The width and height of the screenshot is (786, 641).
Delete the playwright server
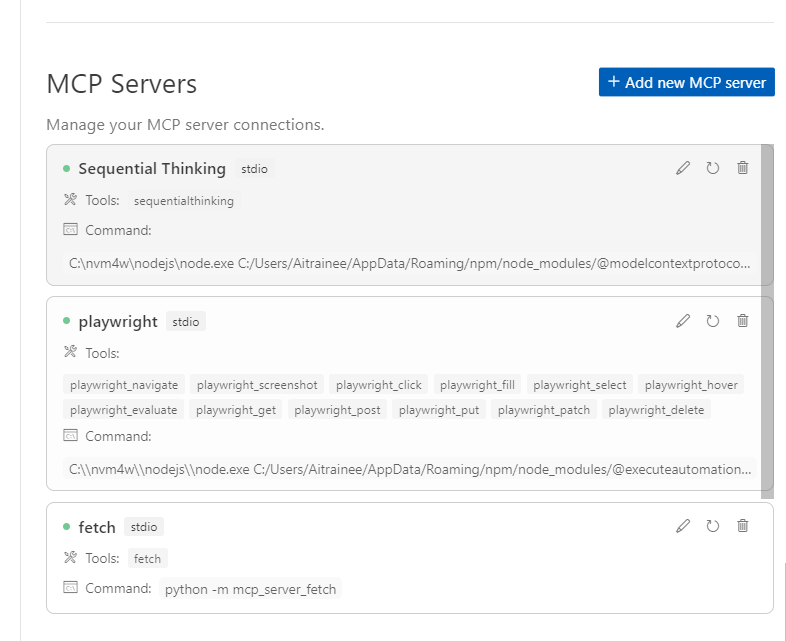(742, 321)
